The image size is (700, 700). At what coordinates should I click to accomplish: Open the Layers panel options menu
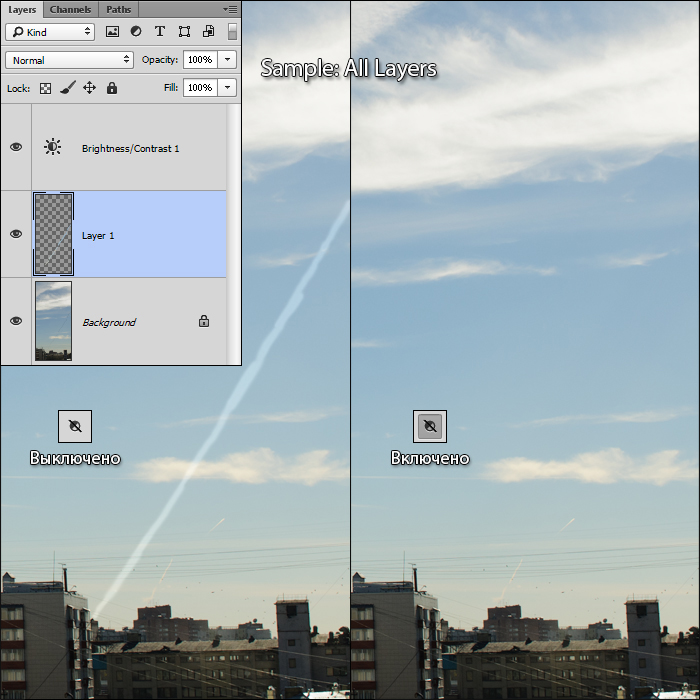[x=230, y=9]
